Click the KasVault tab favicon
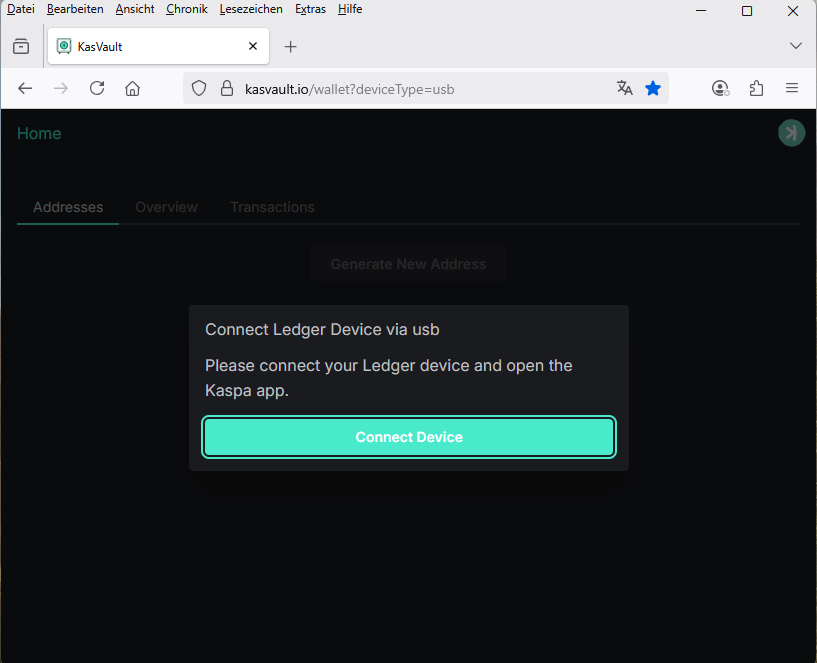This screenshot has height=663, width=817. pyautogui.click(x=64, y=46)
